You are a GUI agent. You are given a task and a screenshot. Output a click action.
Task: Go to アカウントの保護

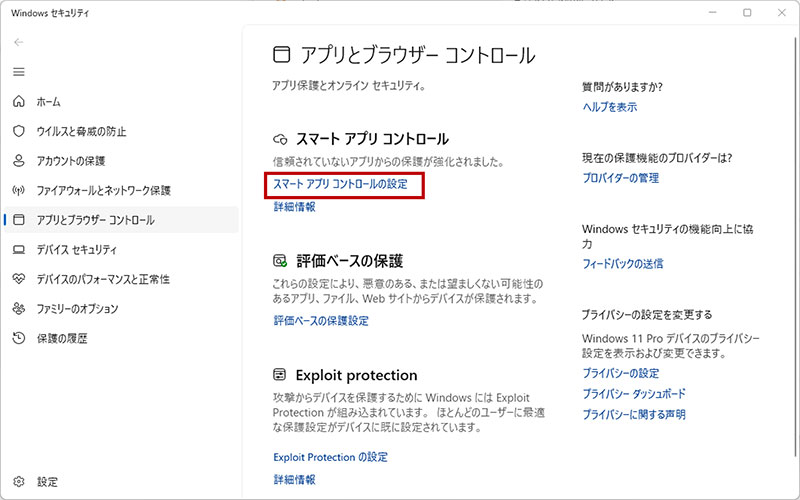(x=70, y=161)
